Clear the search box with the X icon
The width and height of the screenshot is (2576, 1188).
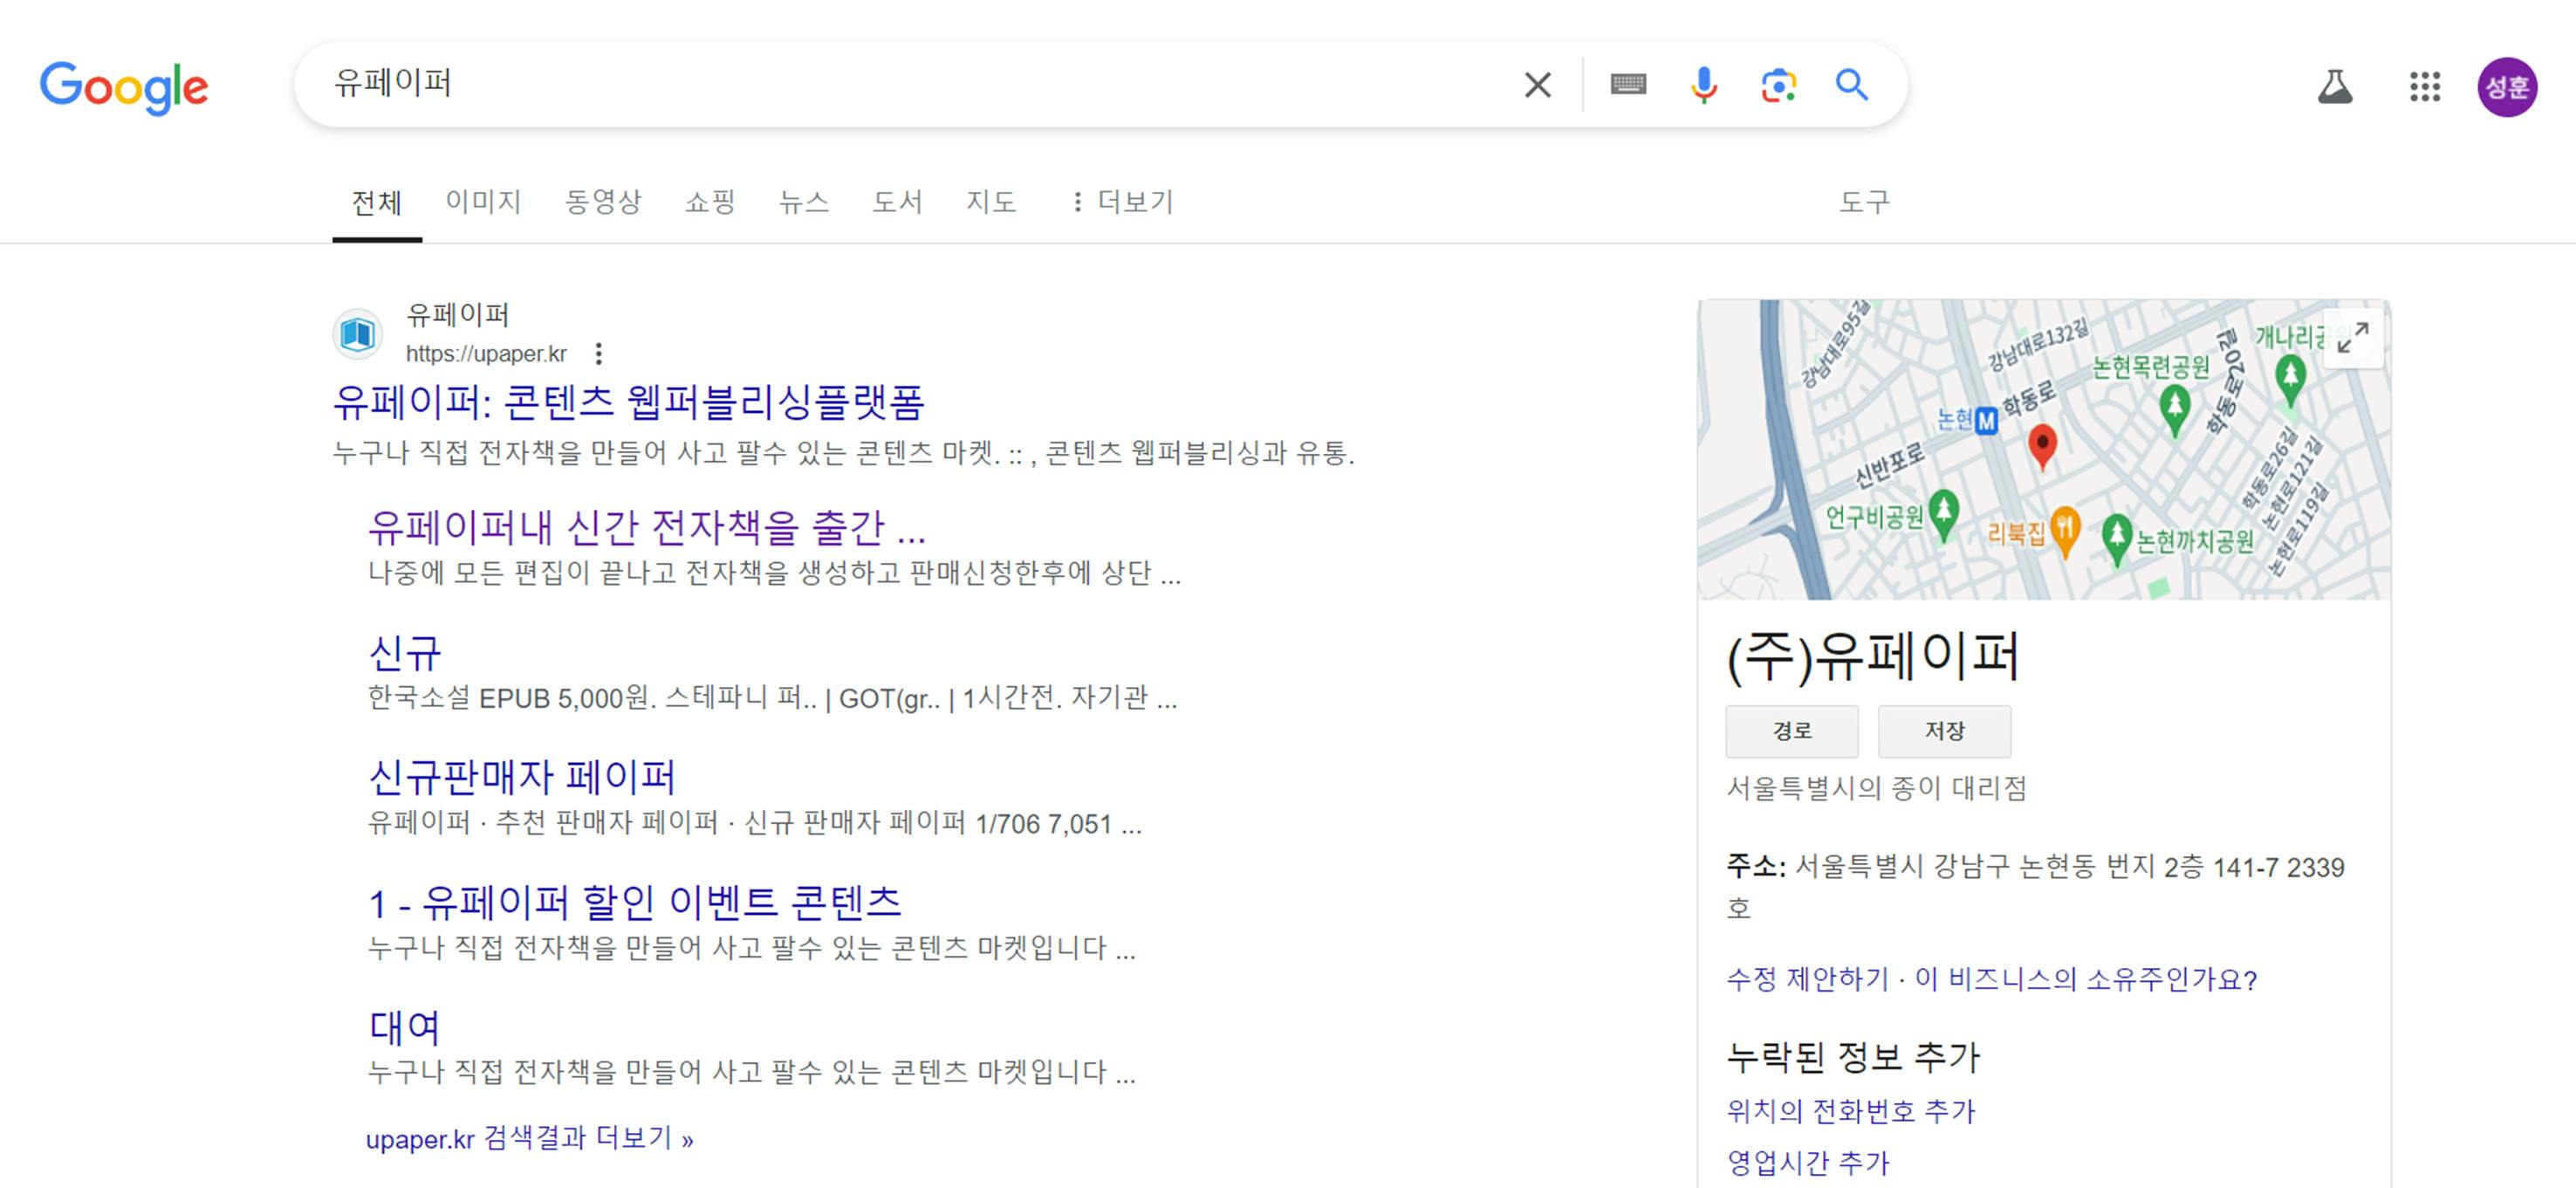(x=1537, y=85)
